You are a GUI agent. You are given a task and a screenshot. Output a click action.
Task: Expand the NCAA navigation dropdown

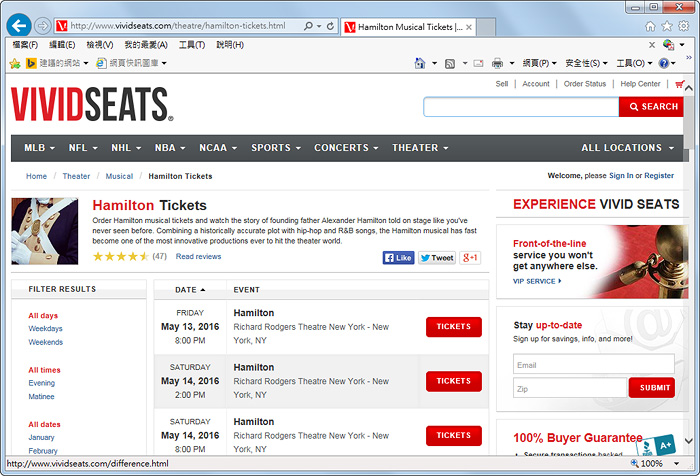[x=218, y=148]
